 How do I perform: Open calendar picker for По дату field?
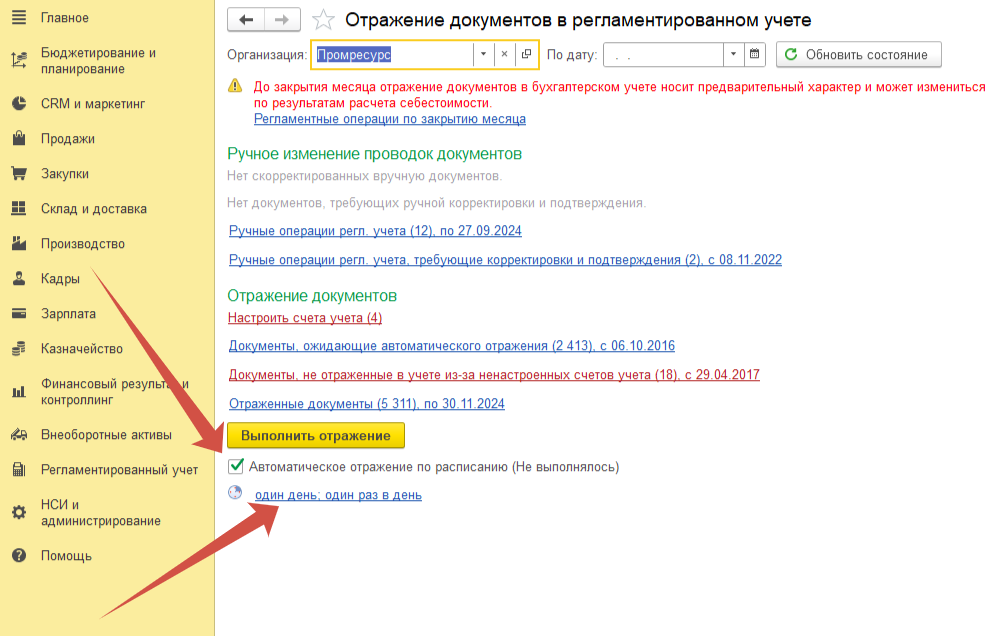755,54
